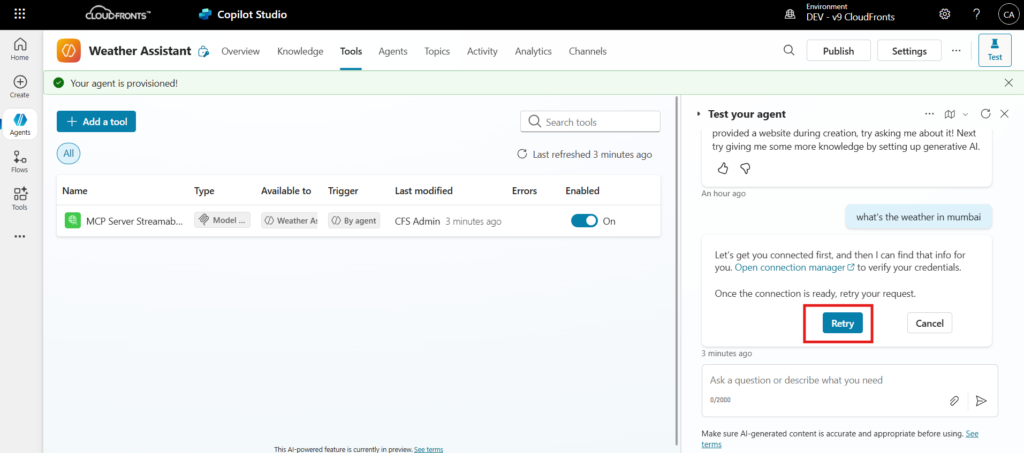
Task: Open Agents in left sidebar
Action: tap(20, 123)
